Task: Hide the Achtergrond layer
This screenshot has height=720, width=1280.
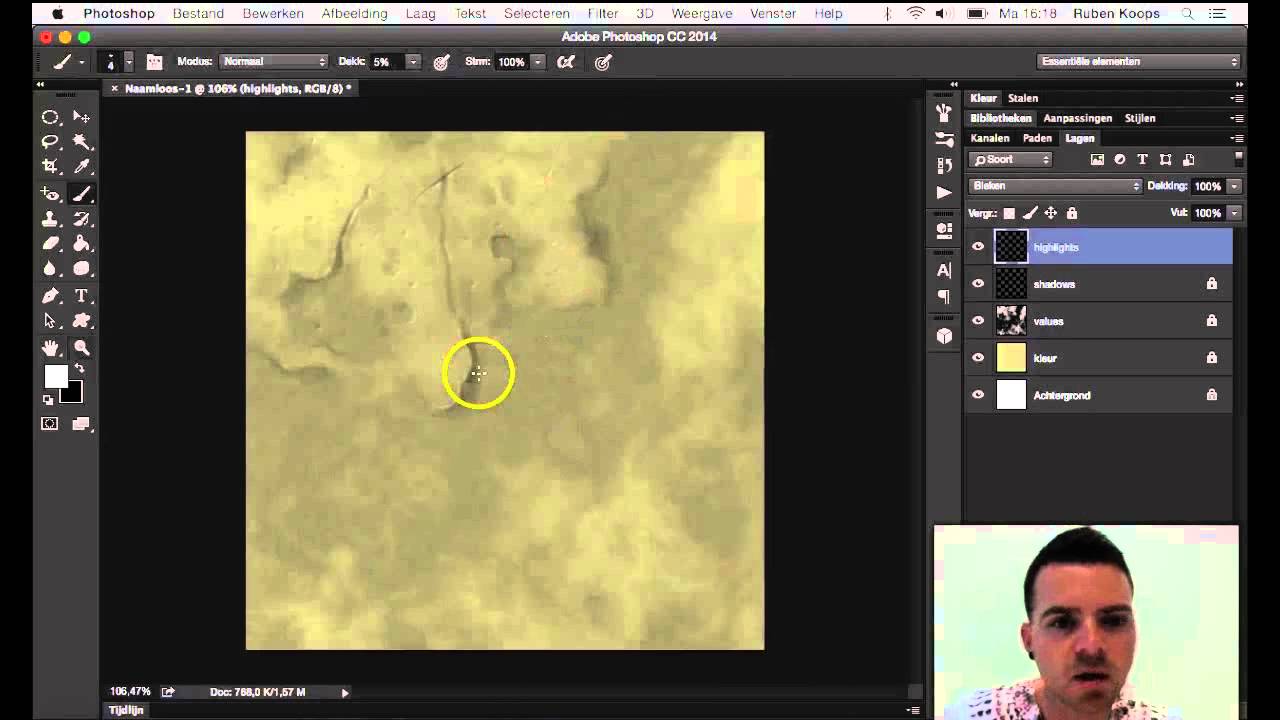Action: tap(978, 395)
